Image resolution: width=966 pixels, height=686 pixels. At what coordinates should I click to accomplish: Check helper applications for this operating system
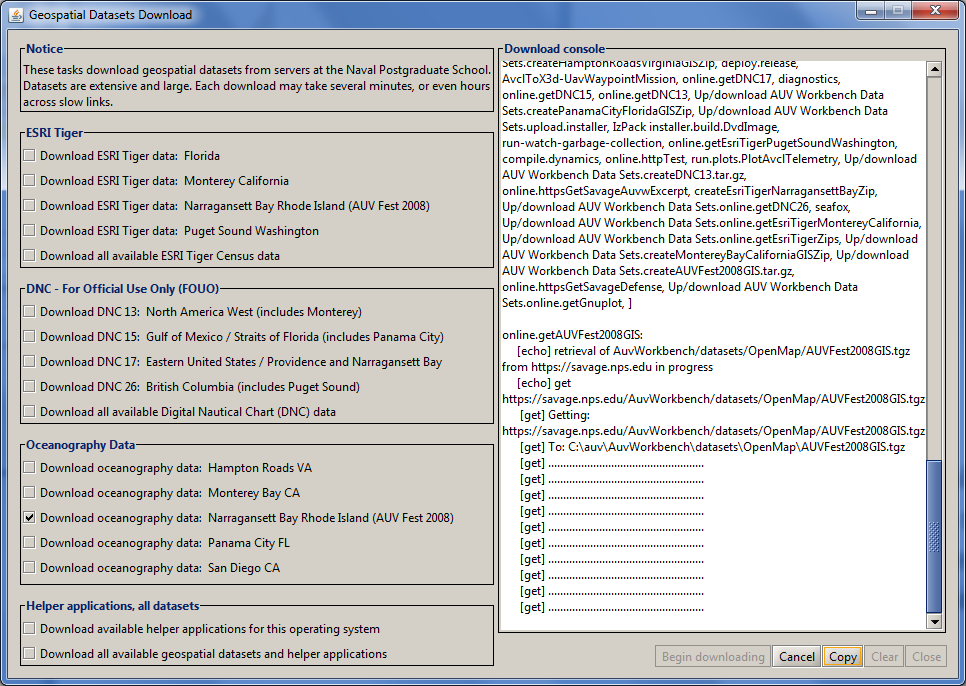coord(30,629)
